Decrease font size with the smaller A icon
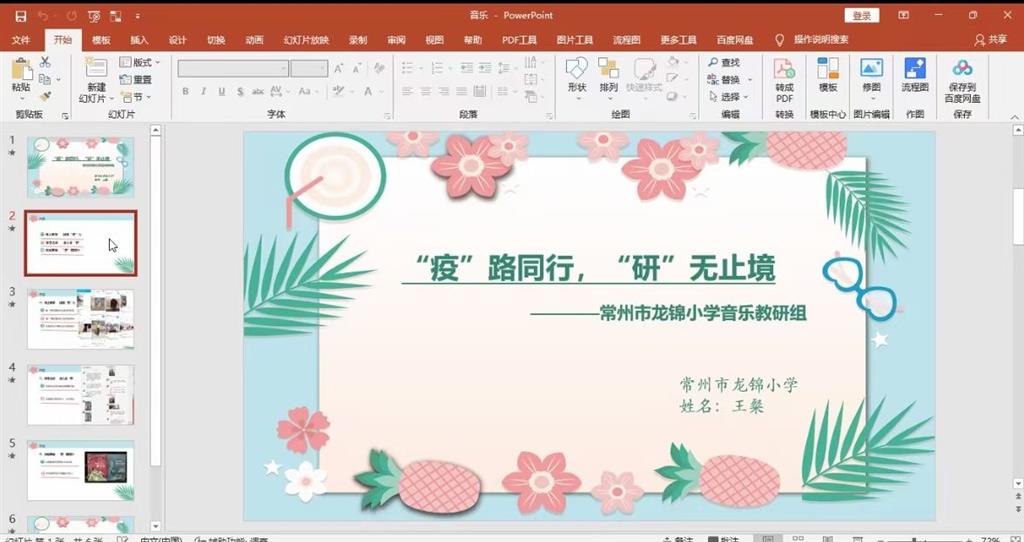The image size is (1024, 542). [x=357, y=69]
